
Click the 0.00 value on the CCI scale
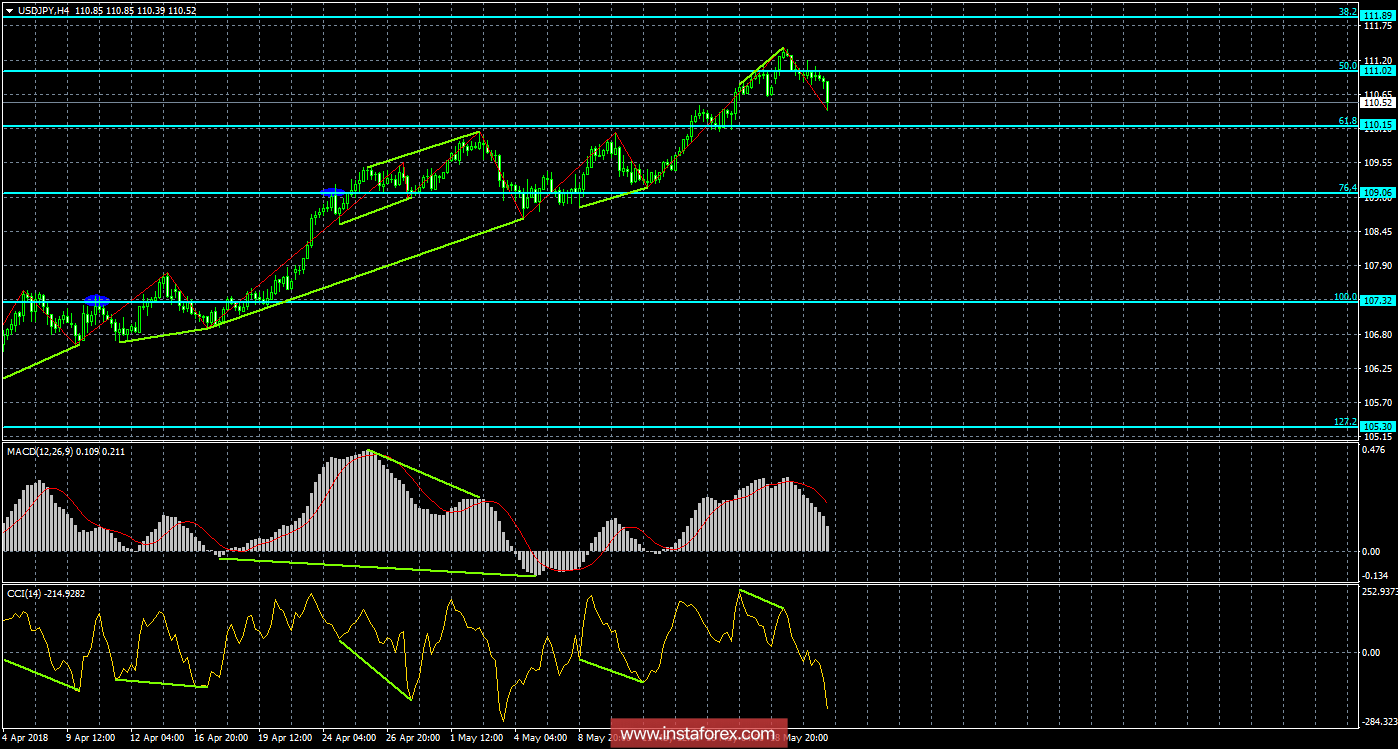tap(1373, 652)
